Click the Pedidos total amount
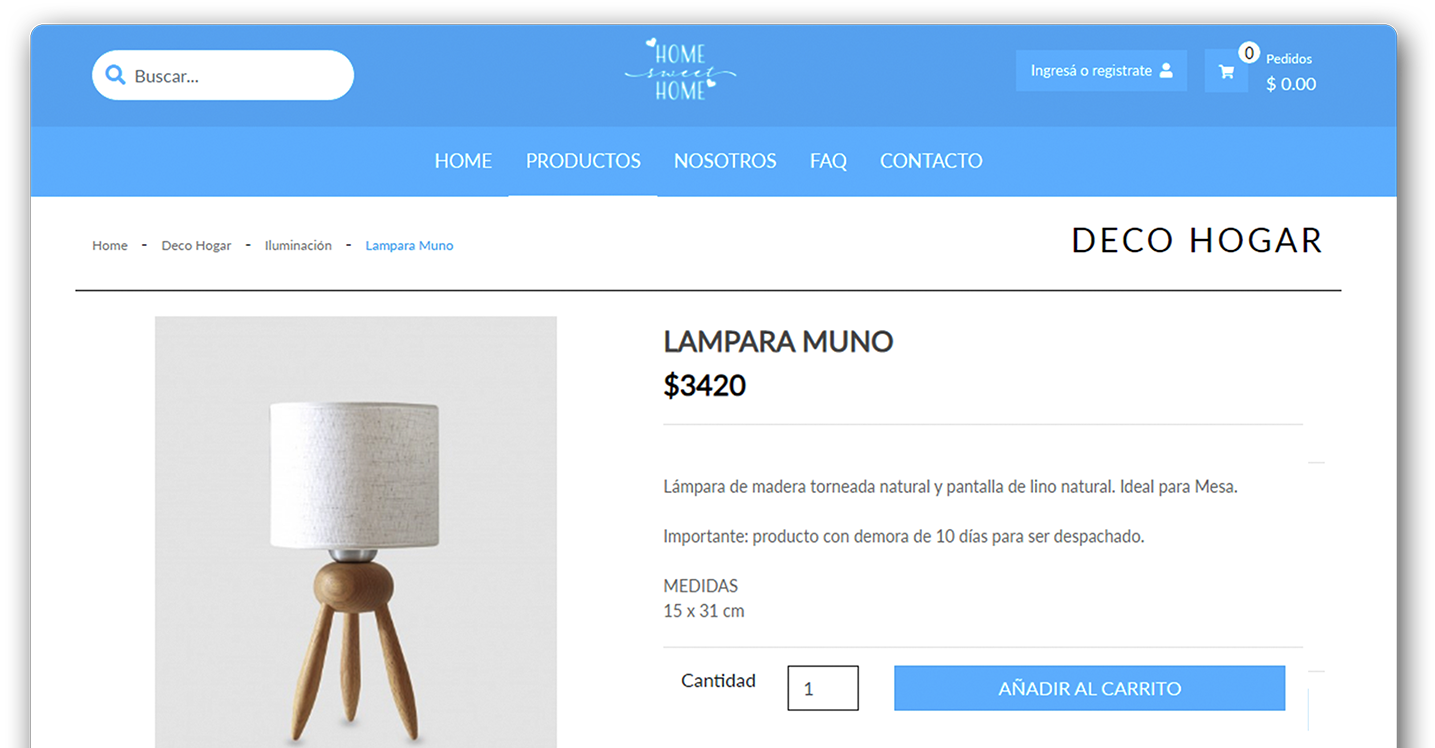The image size is (1435, 748). pos(1291,84)
